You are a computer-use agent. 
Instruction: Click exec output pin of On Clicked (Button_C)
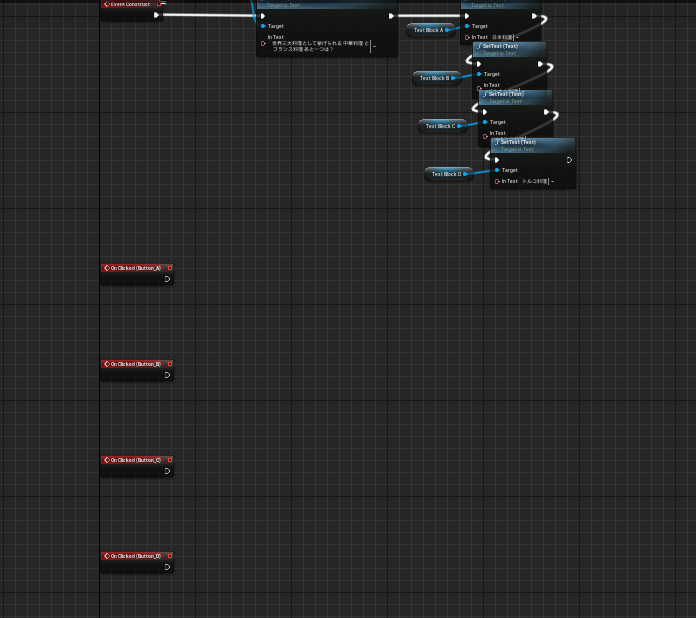[167, 471]
